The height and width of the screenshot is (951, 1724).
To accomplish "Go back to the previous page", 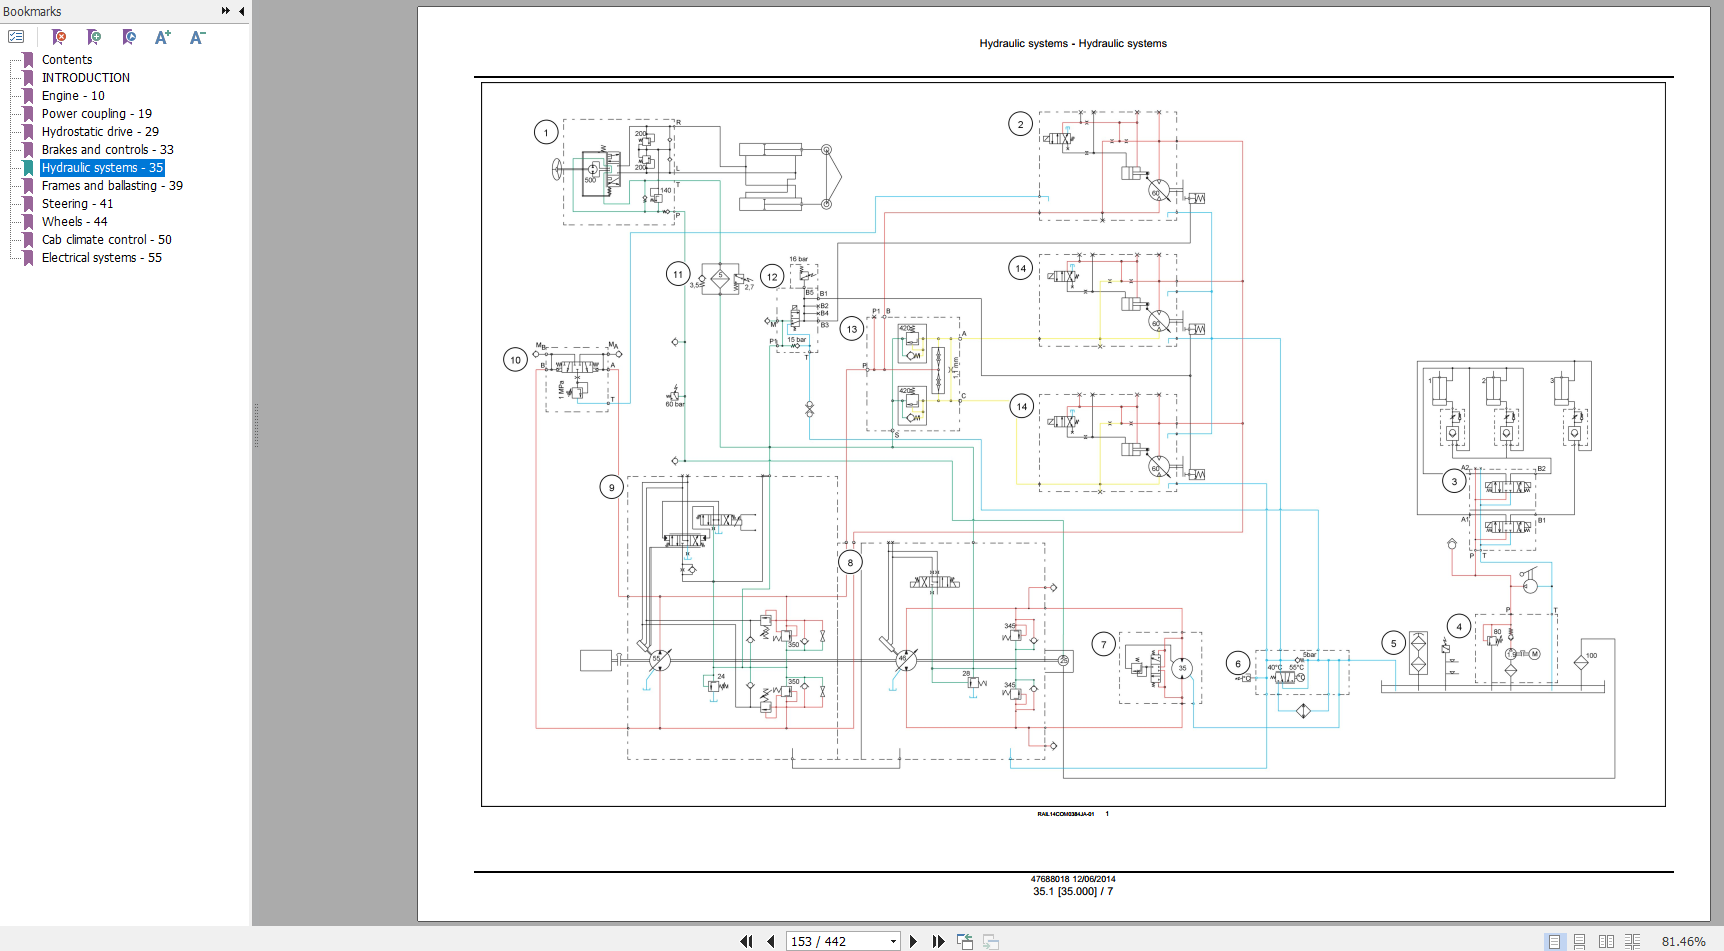I will point(771,941).
